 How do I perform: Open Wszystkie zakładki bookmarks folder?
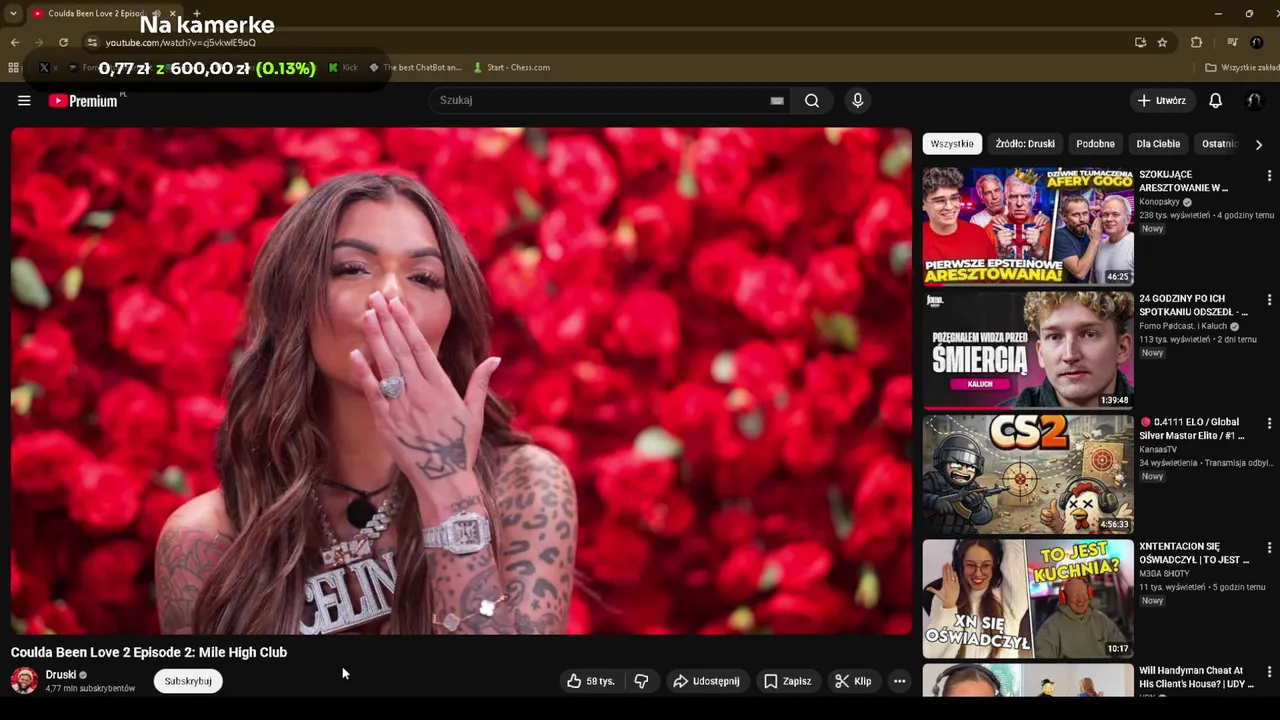click(1241, 67)
